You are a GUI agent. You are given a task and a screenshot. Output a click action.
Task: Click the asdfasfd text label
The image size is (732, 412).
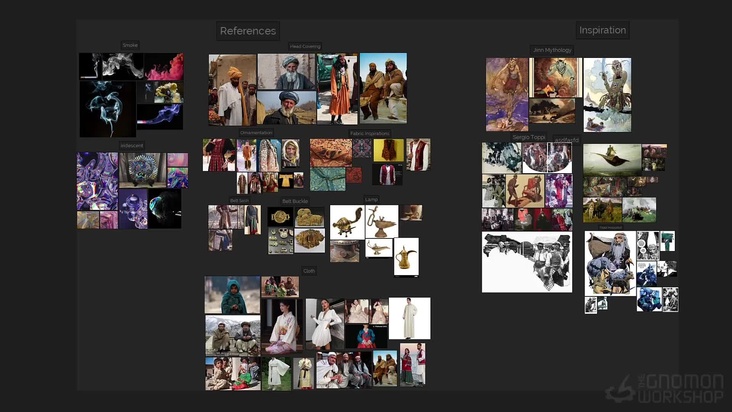click(566, 140)
